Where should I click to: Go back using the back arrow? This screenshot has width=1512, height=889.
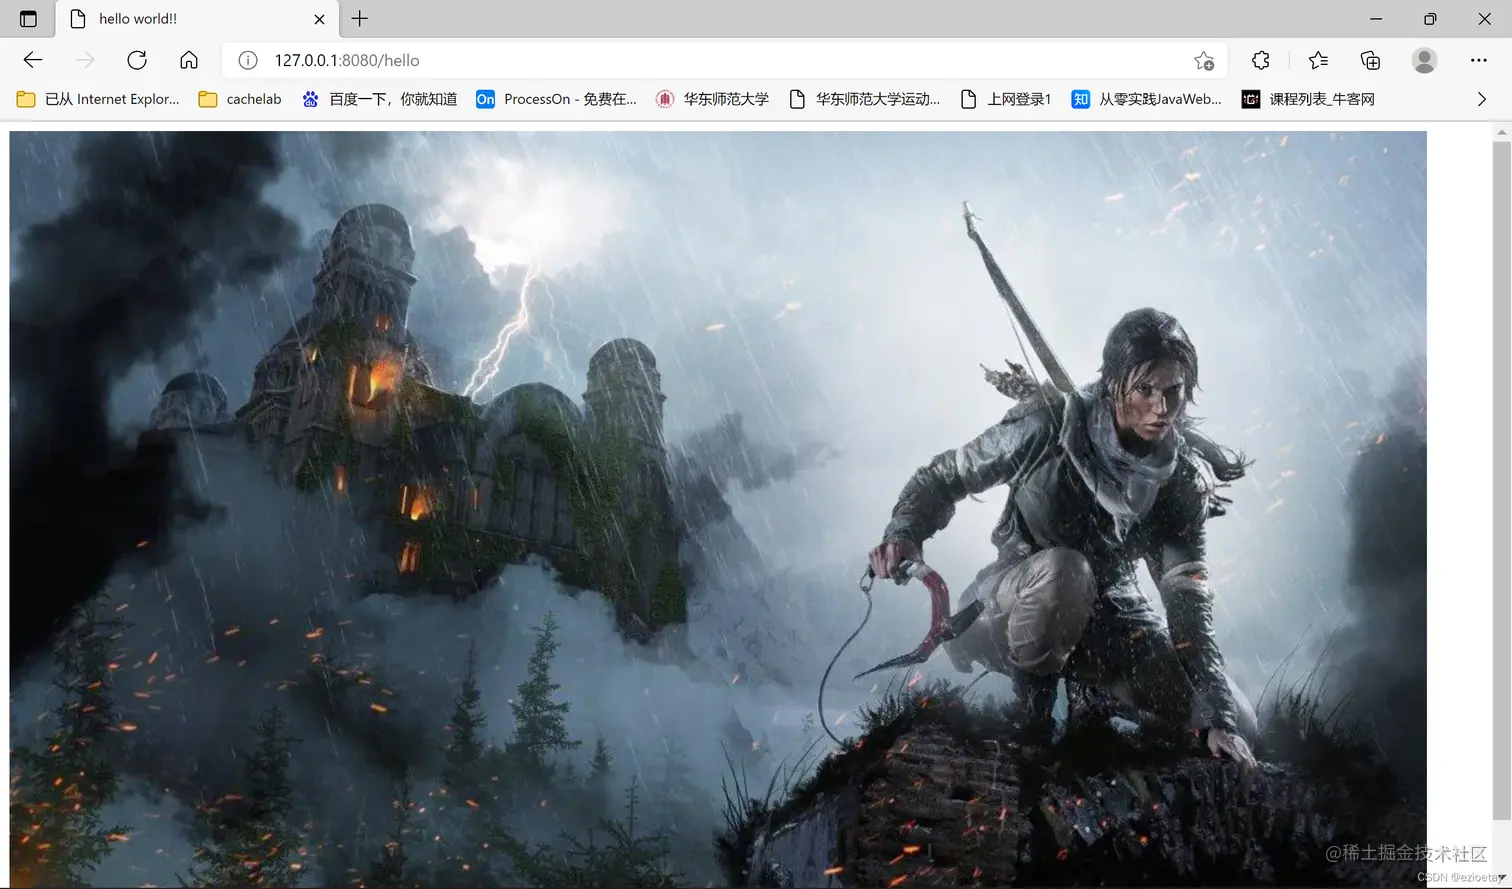coord(33,60)
